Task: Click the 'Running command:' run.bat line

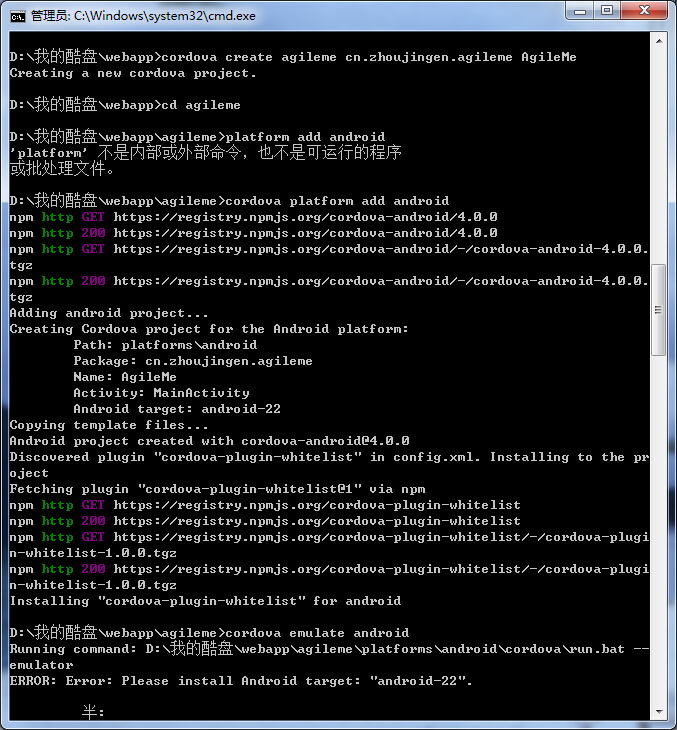Action: 329,657
